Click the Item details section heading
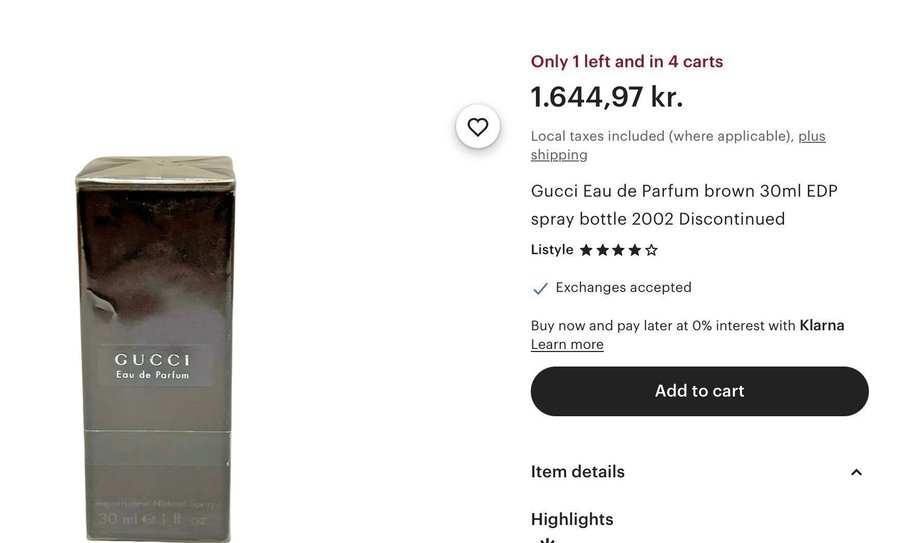Screen dimensions: 900x543 (578, 472)
